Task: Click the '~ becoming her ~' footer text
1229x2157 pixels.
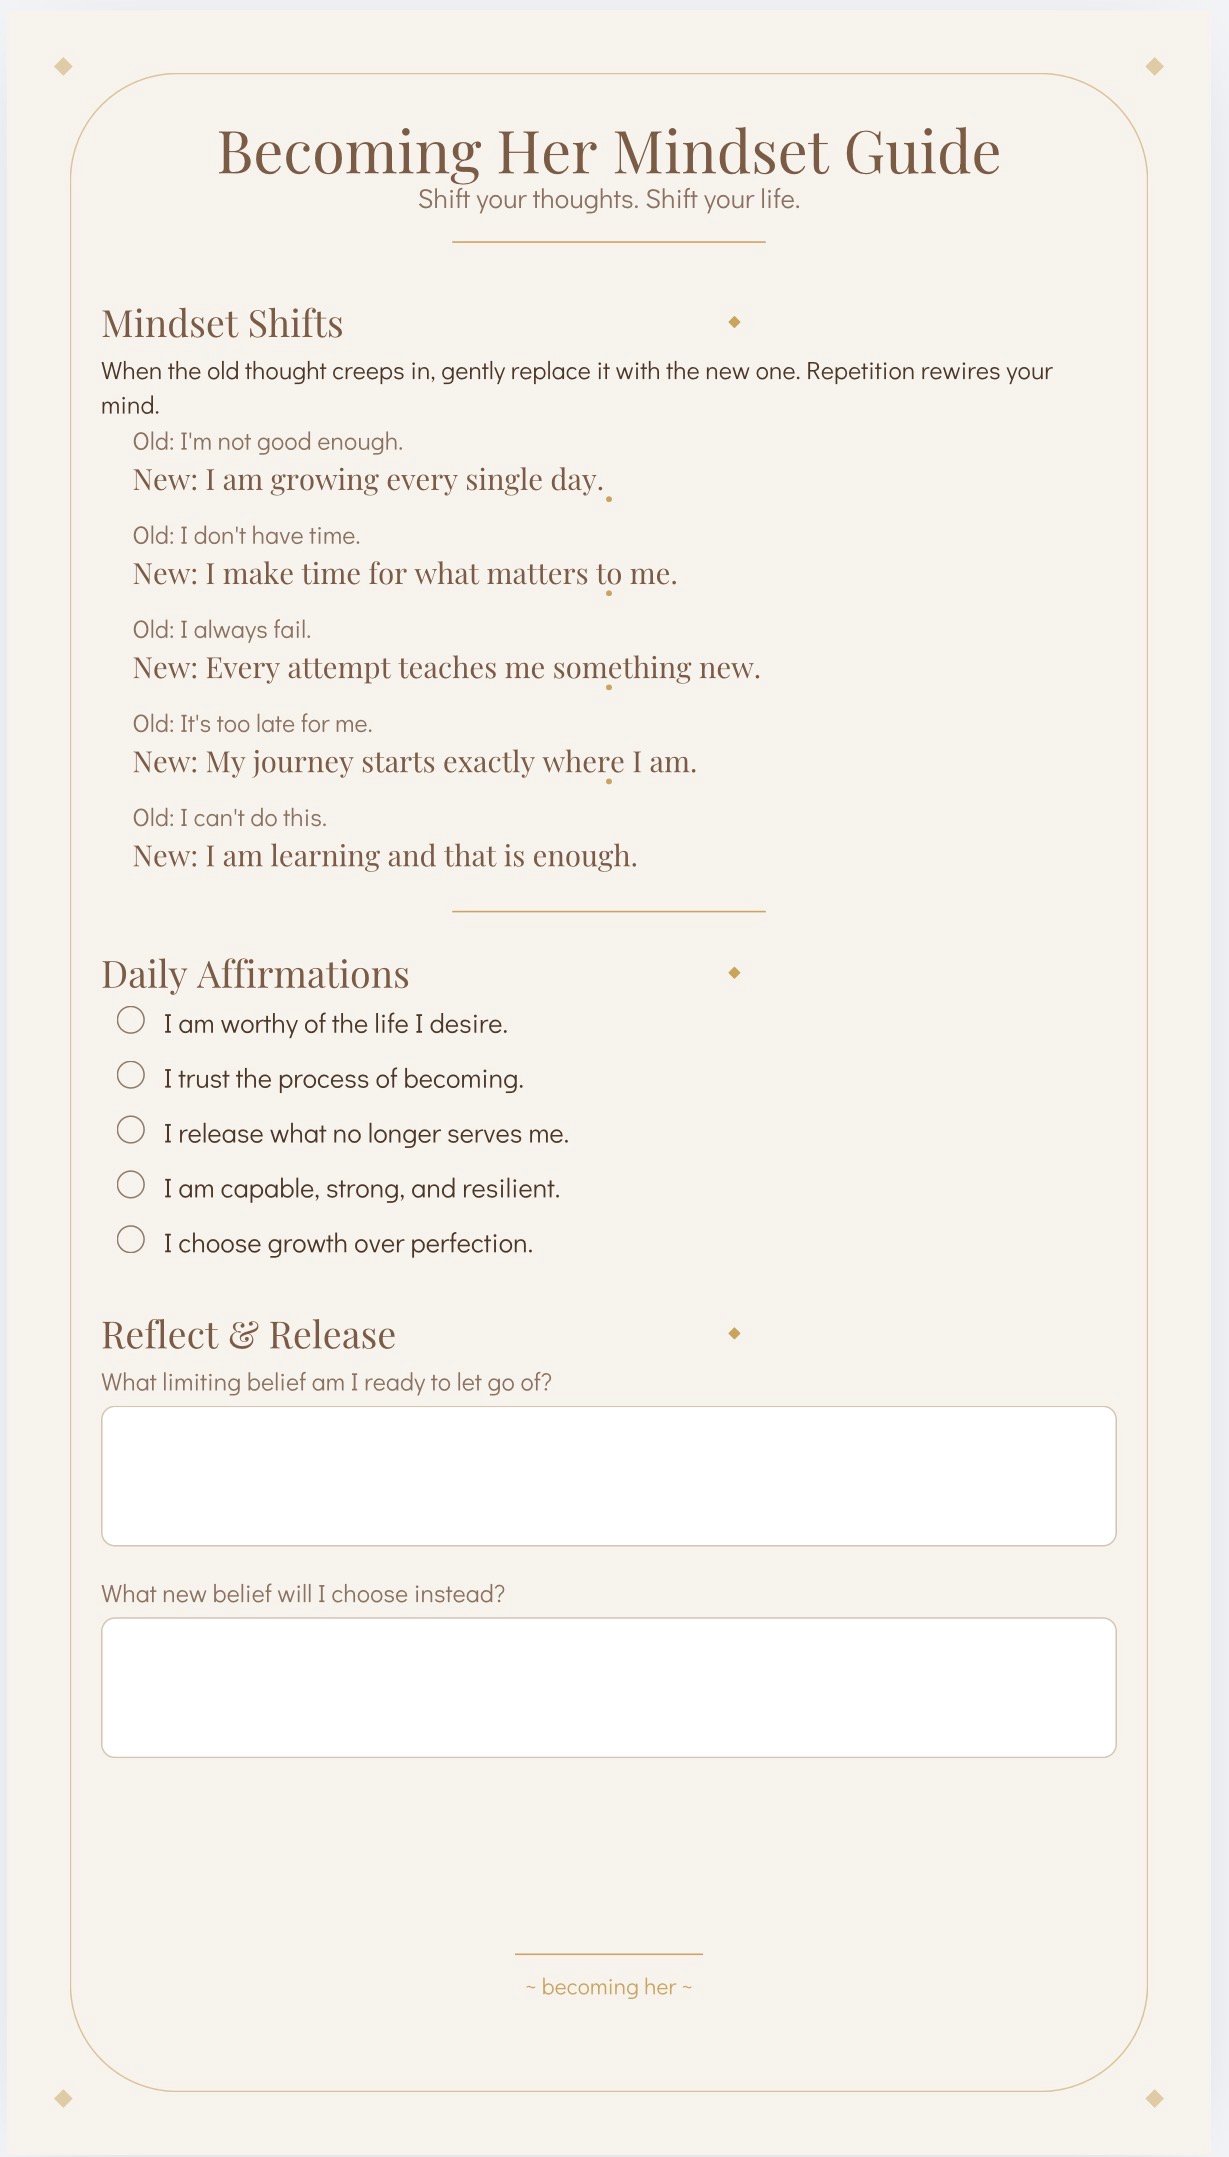Action: click(x=609, y=1987)
